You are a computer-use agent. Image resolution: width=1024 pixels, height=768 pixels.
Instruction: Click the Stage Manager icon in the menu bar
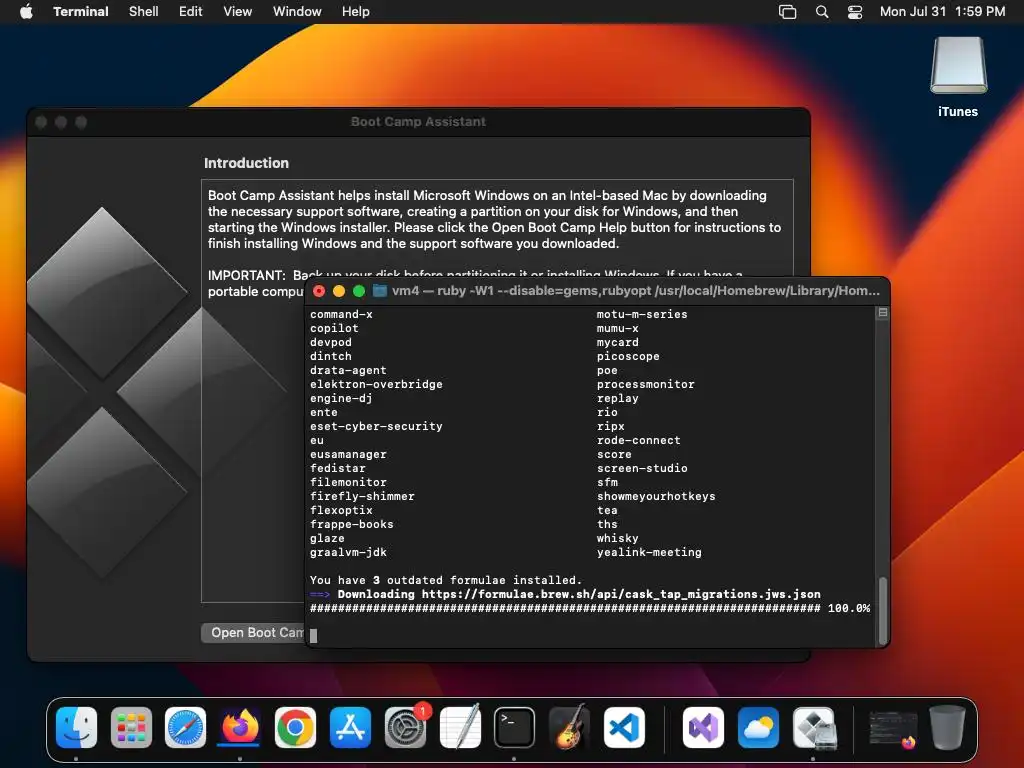click(788, 12)
